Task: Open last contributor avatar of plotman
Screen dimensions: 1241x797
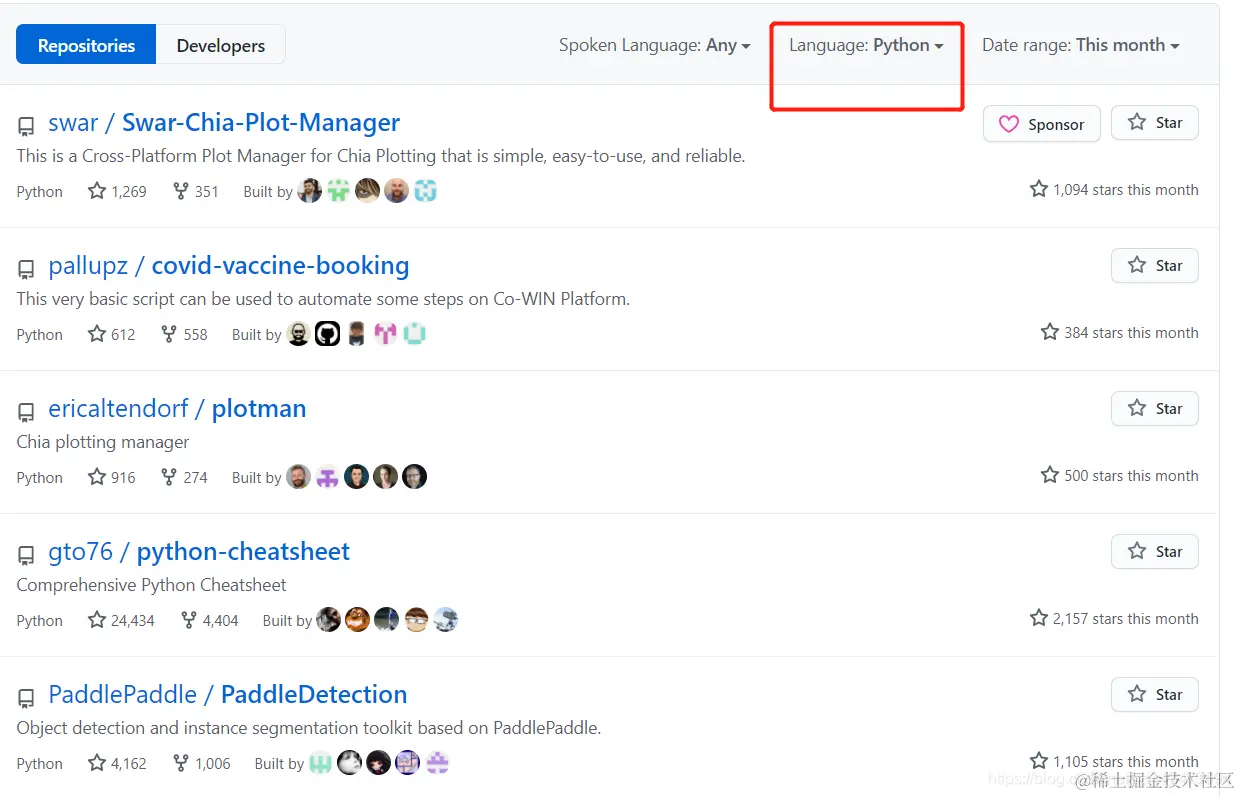Action: pos(415,477)
